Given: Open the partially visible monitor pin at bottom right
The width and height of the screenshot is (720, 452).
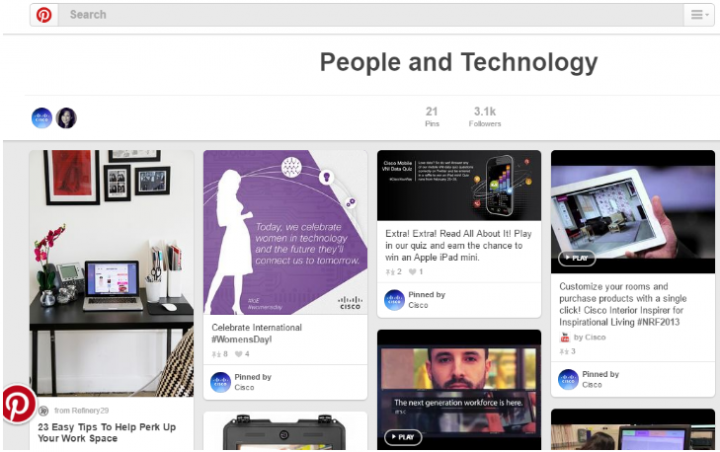Looking at the screenshot, I should point(633,429).
